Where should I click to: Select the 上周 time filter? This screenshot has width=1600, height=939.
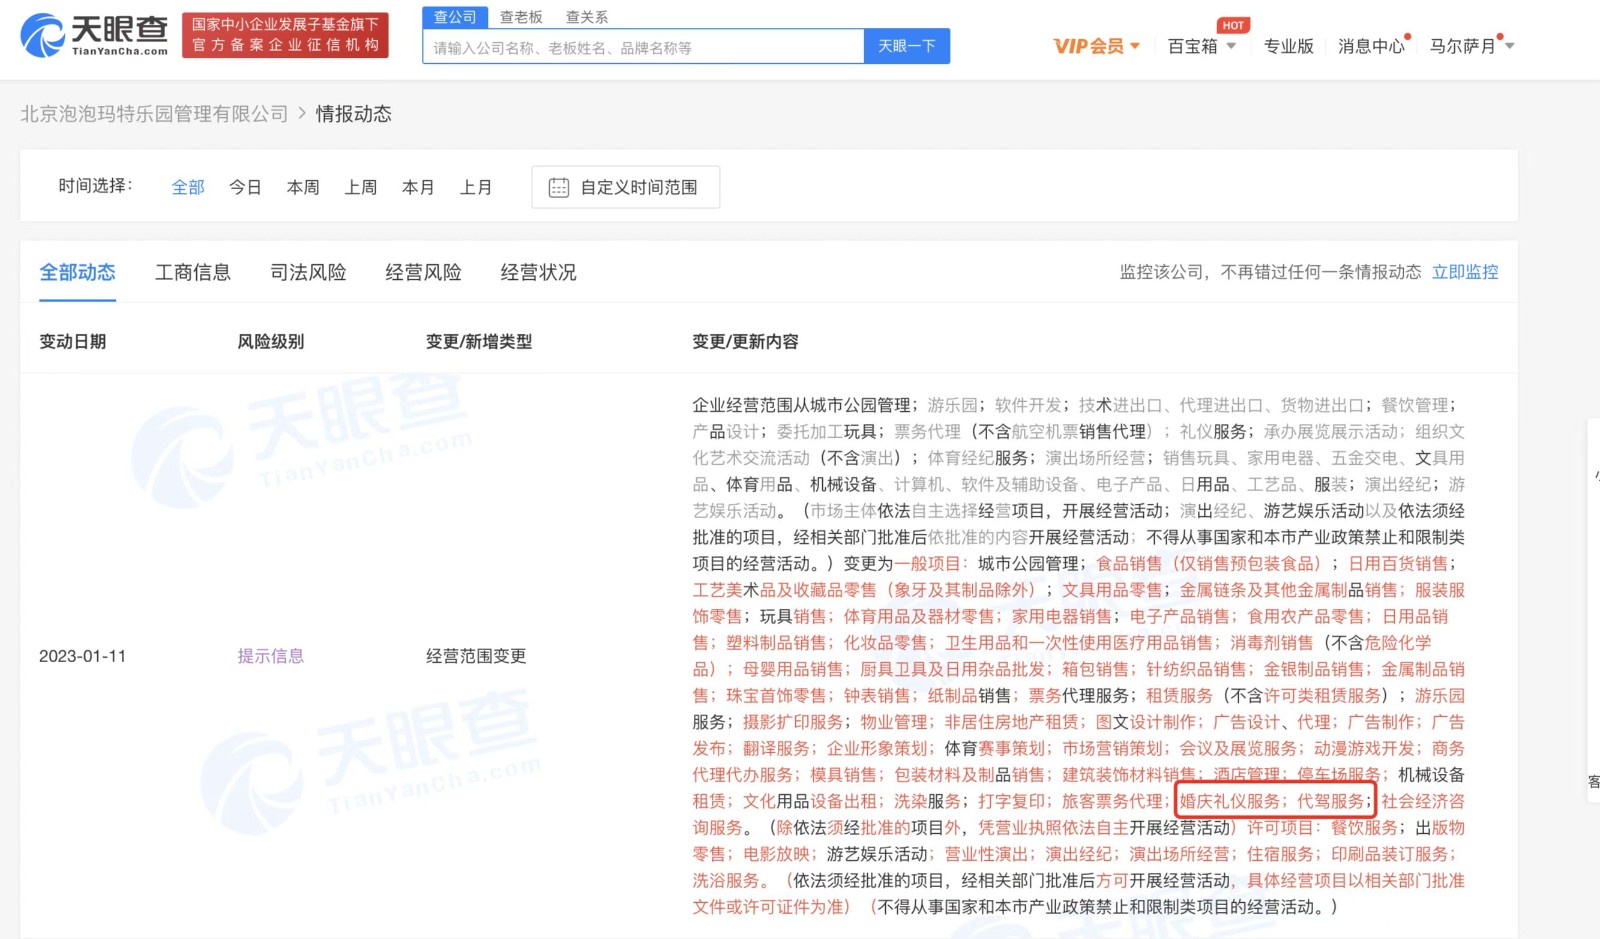tap(361, 187)
